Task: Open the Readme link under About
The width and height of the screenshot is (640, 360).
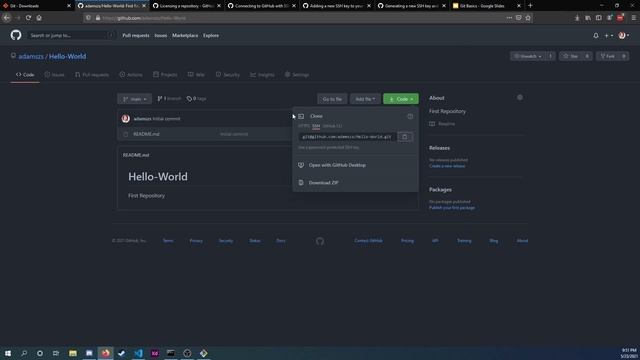Action: (x=442, y=124)
